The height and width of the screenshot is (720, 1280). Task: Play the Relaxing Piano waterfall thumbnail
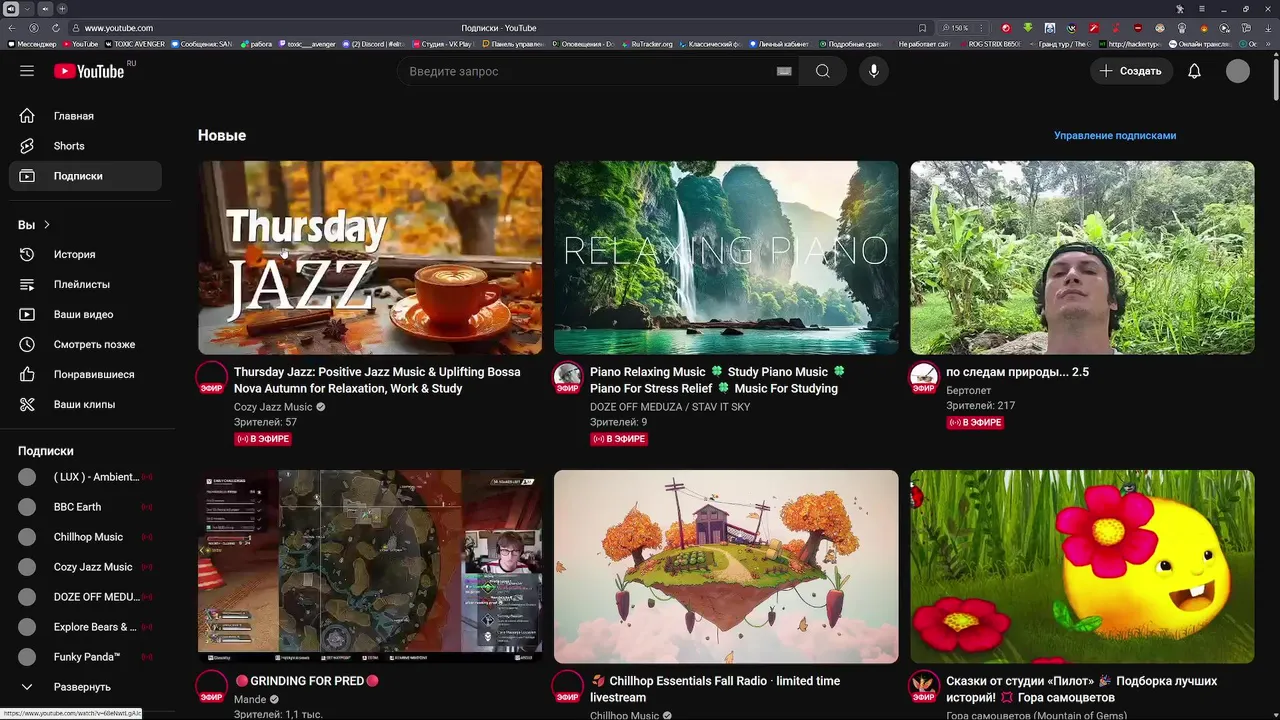pyautogui.click(x=726, y=258)
